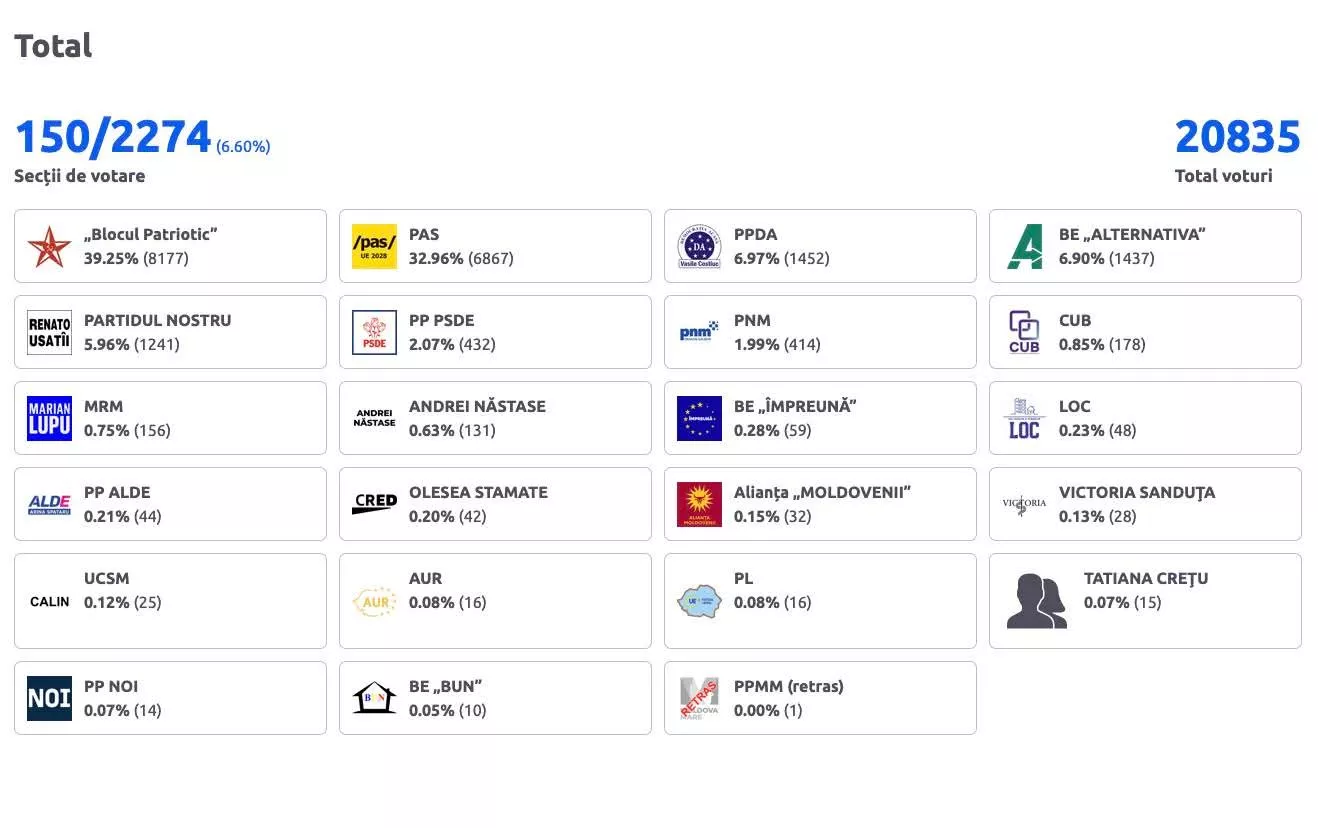Click the PPDA round DA logo

(x=699, y=246)
